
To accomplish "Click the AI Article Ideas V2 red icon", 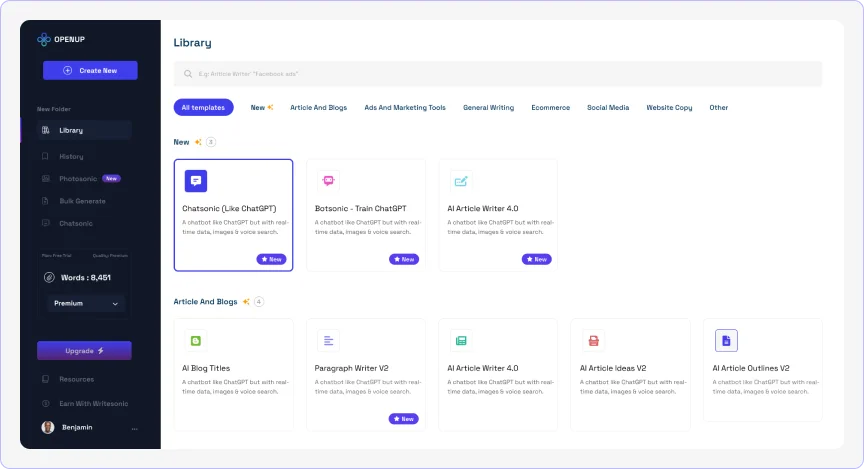I will pyautogui.click(x=593, y=341).
